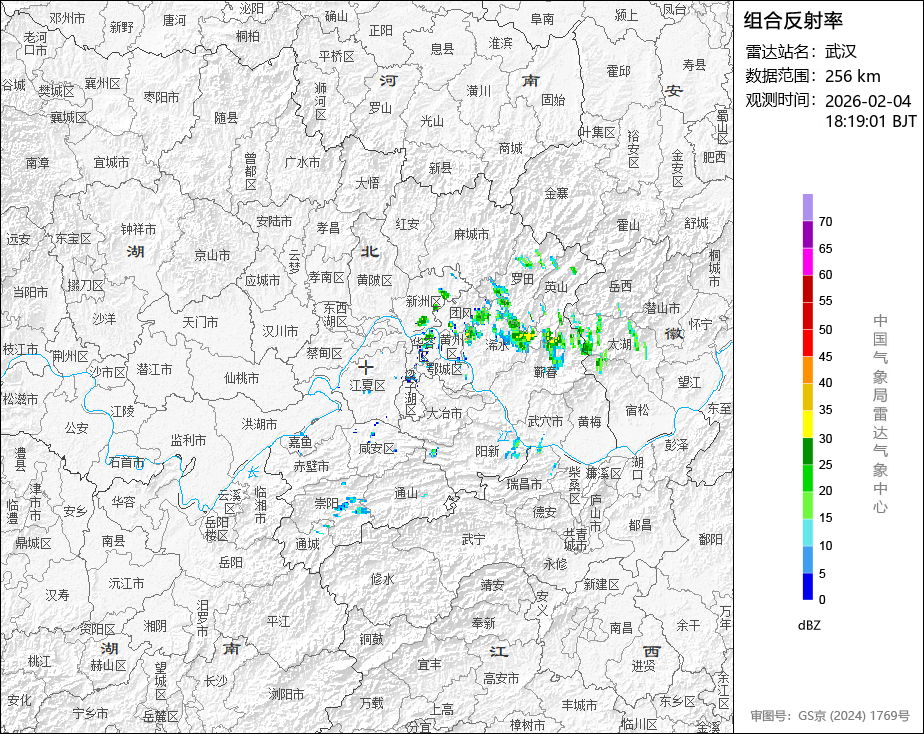This screenshot has width=924, height=734.
Task: Click the 金寨 map label
Action: click(556, 193)
